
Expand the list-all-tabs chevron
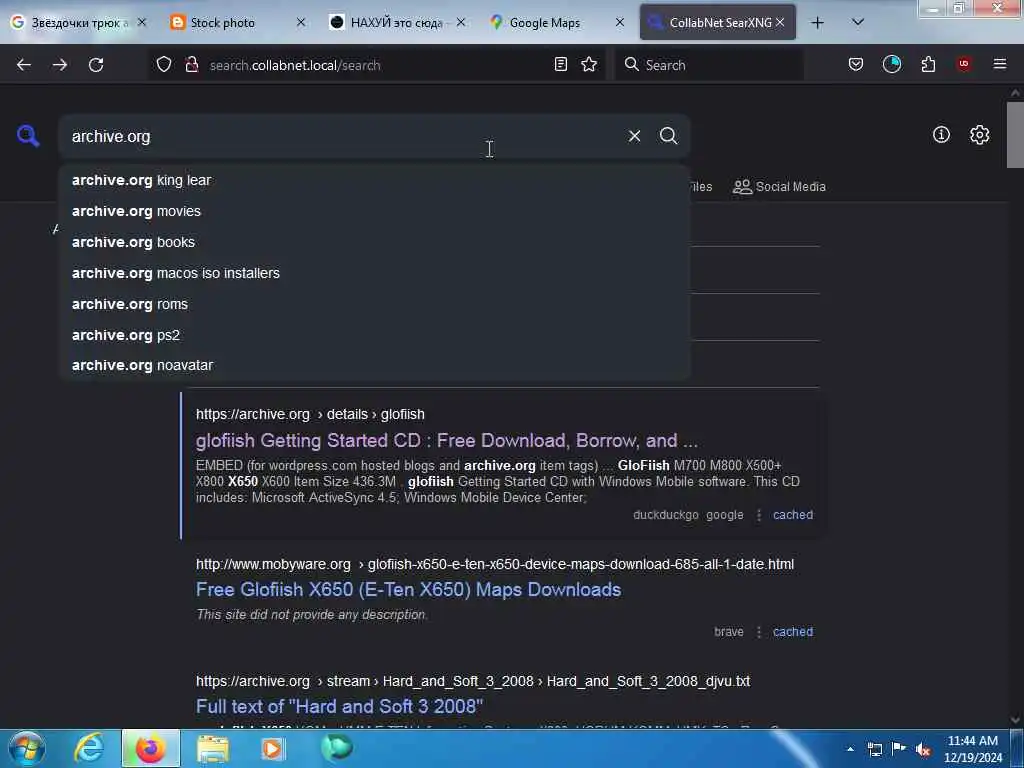coord(858,22)
